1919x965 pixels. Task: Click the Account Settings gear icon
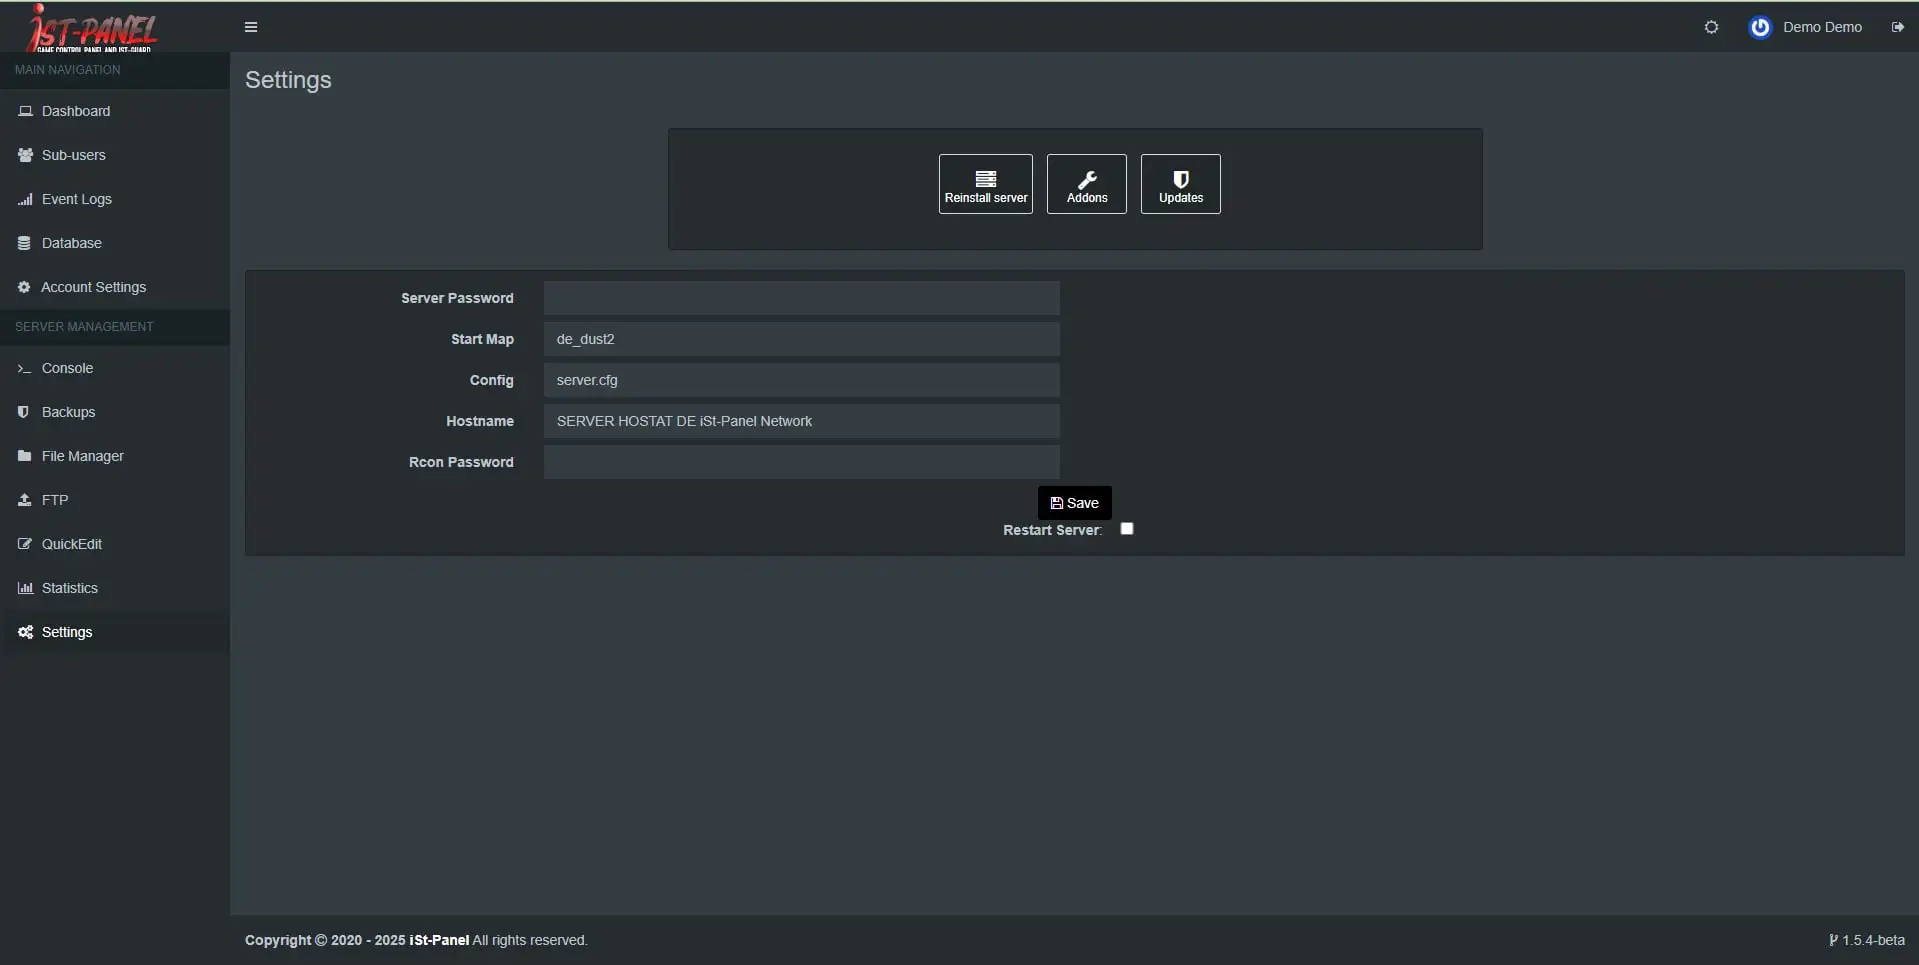pyautogui.click(x=24, y=287)
